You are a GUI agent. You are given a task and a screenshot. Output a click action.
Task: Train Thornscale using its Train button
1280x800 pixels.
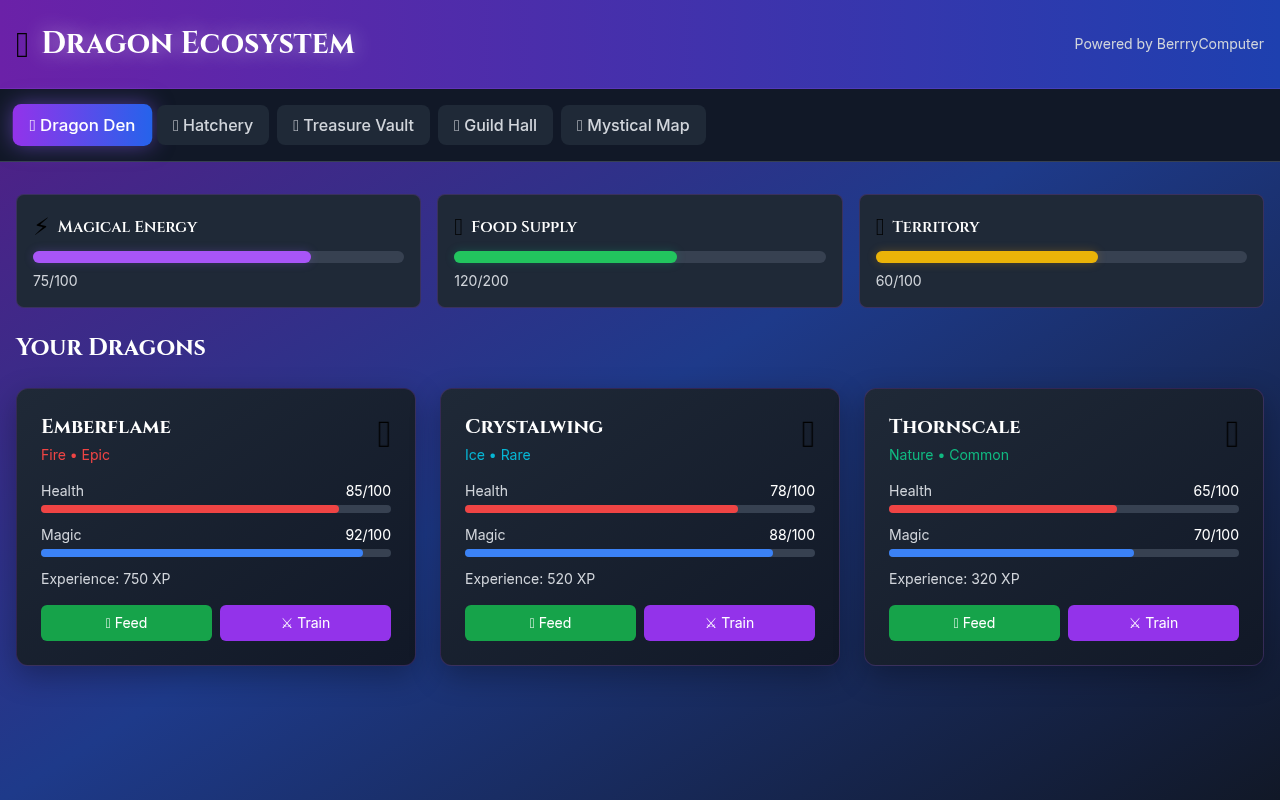click(1153, 622)
